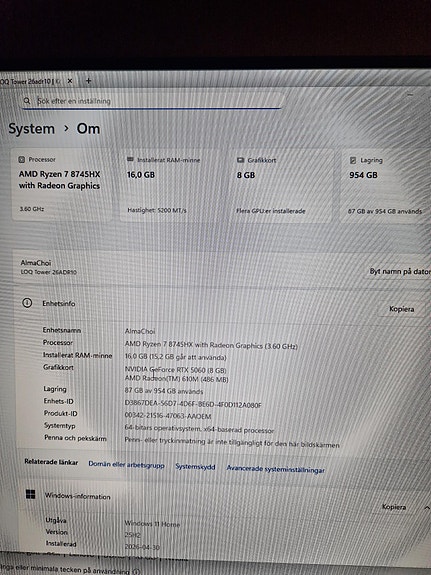Screen dimensions: 431x575
Task: Click Flera GPU:er installerade text
Action: (271, 211)
